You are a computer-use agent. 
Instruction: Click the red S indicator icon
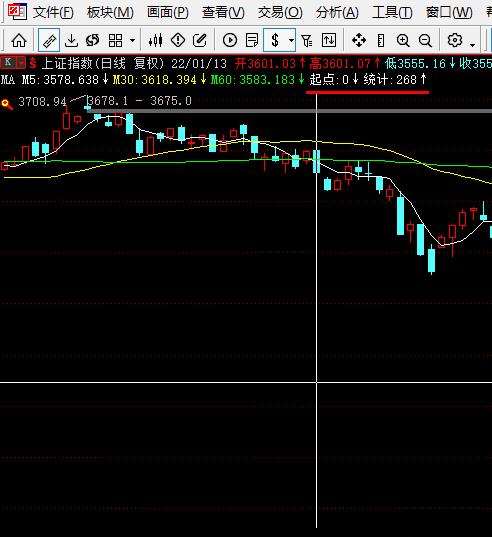(x=33, y=63)
